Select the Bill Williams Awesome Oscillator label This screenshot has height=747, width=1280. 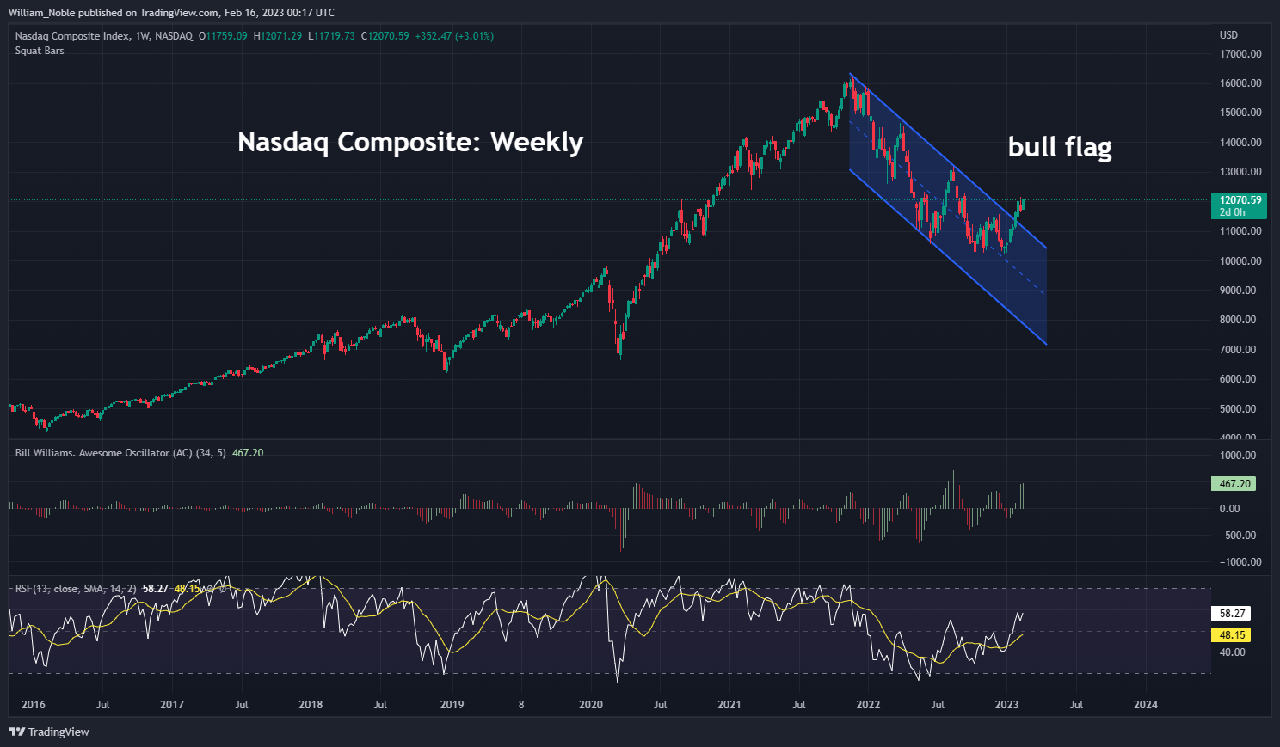pos(119,453)
